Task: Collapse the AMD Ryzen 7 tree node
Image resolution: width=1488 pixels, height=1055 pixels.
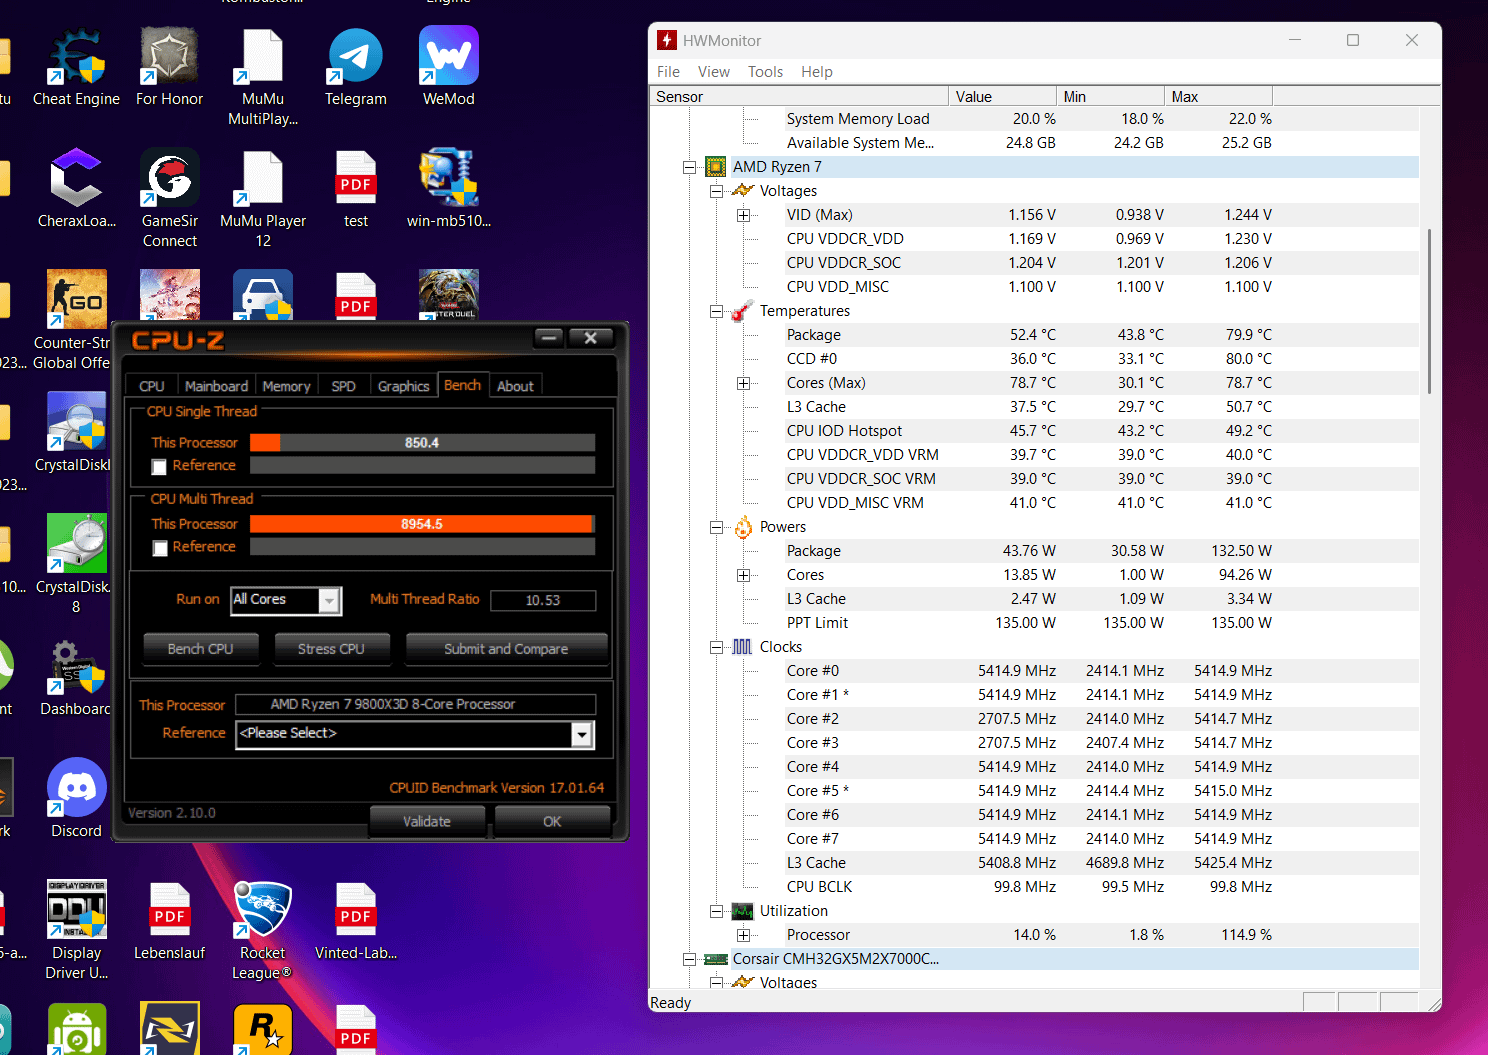Action: pos(689,167)
